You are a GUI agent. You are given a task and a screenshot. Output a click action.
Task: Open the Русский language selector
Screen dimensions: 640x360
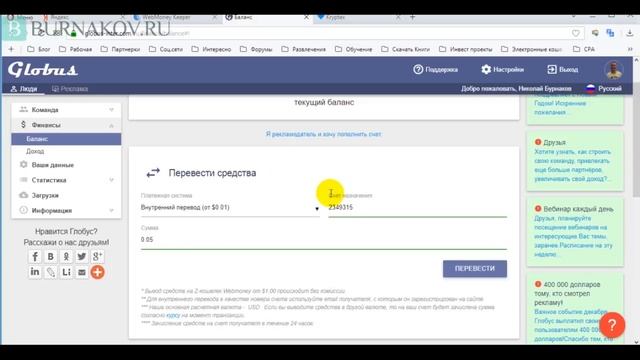(x=604, y=89)
